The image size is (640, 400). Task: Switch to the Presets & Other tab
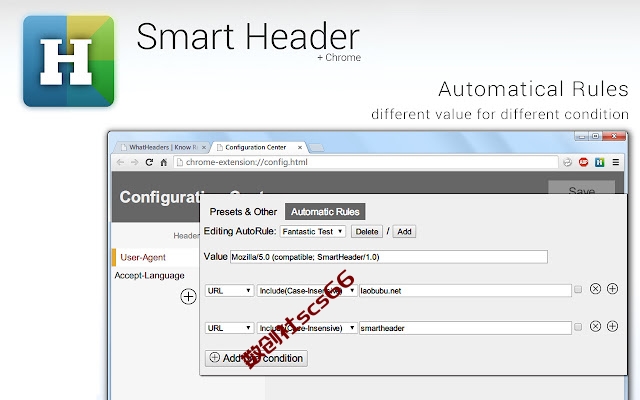[243, 212]
